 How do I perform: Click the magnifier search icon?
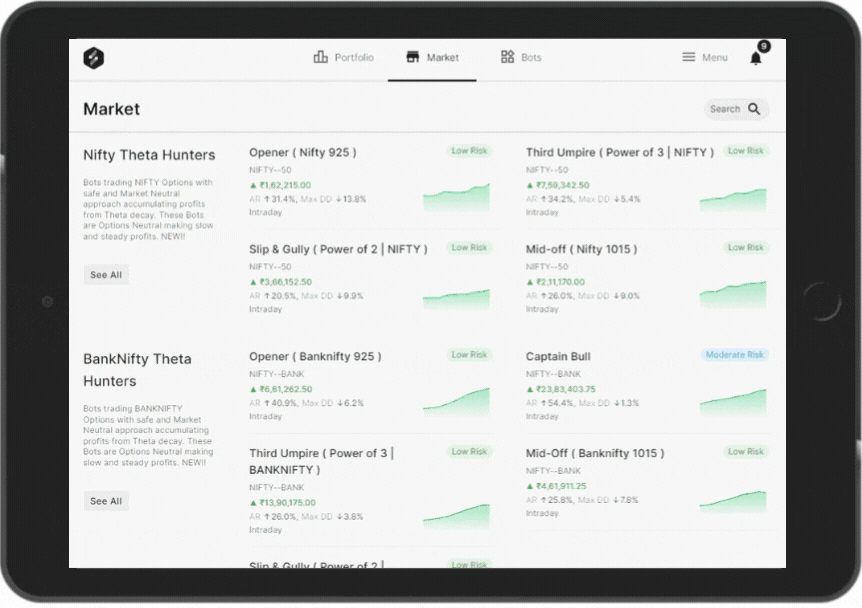pyautogui.click(x=754, y=109)
